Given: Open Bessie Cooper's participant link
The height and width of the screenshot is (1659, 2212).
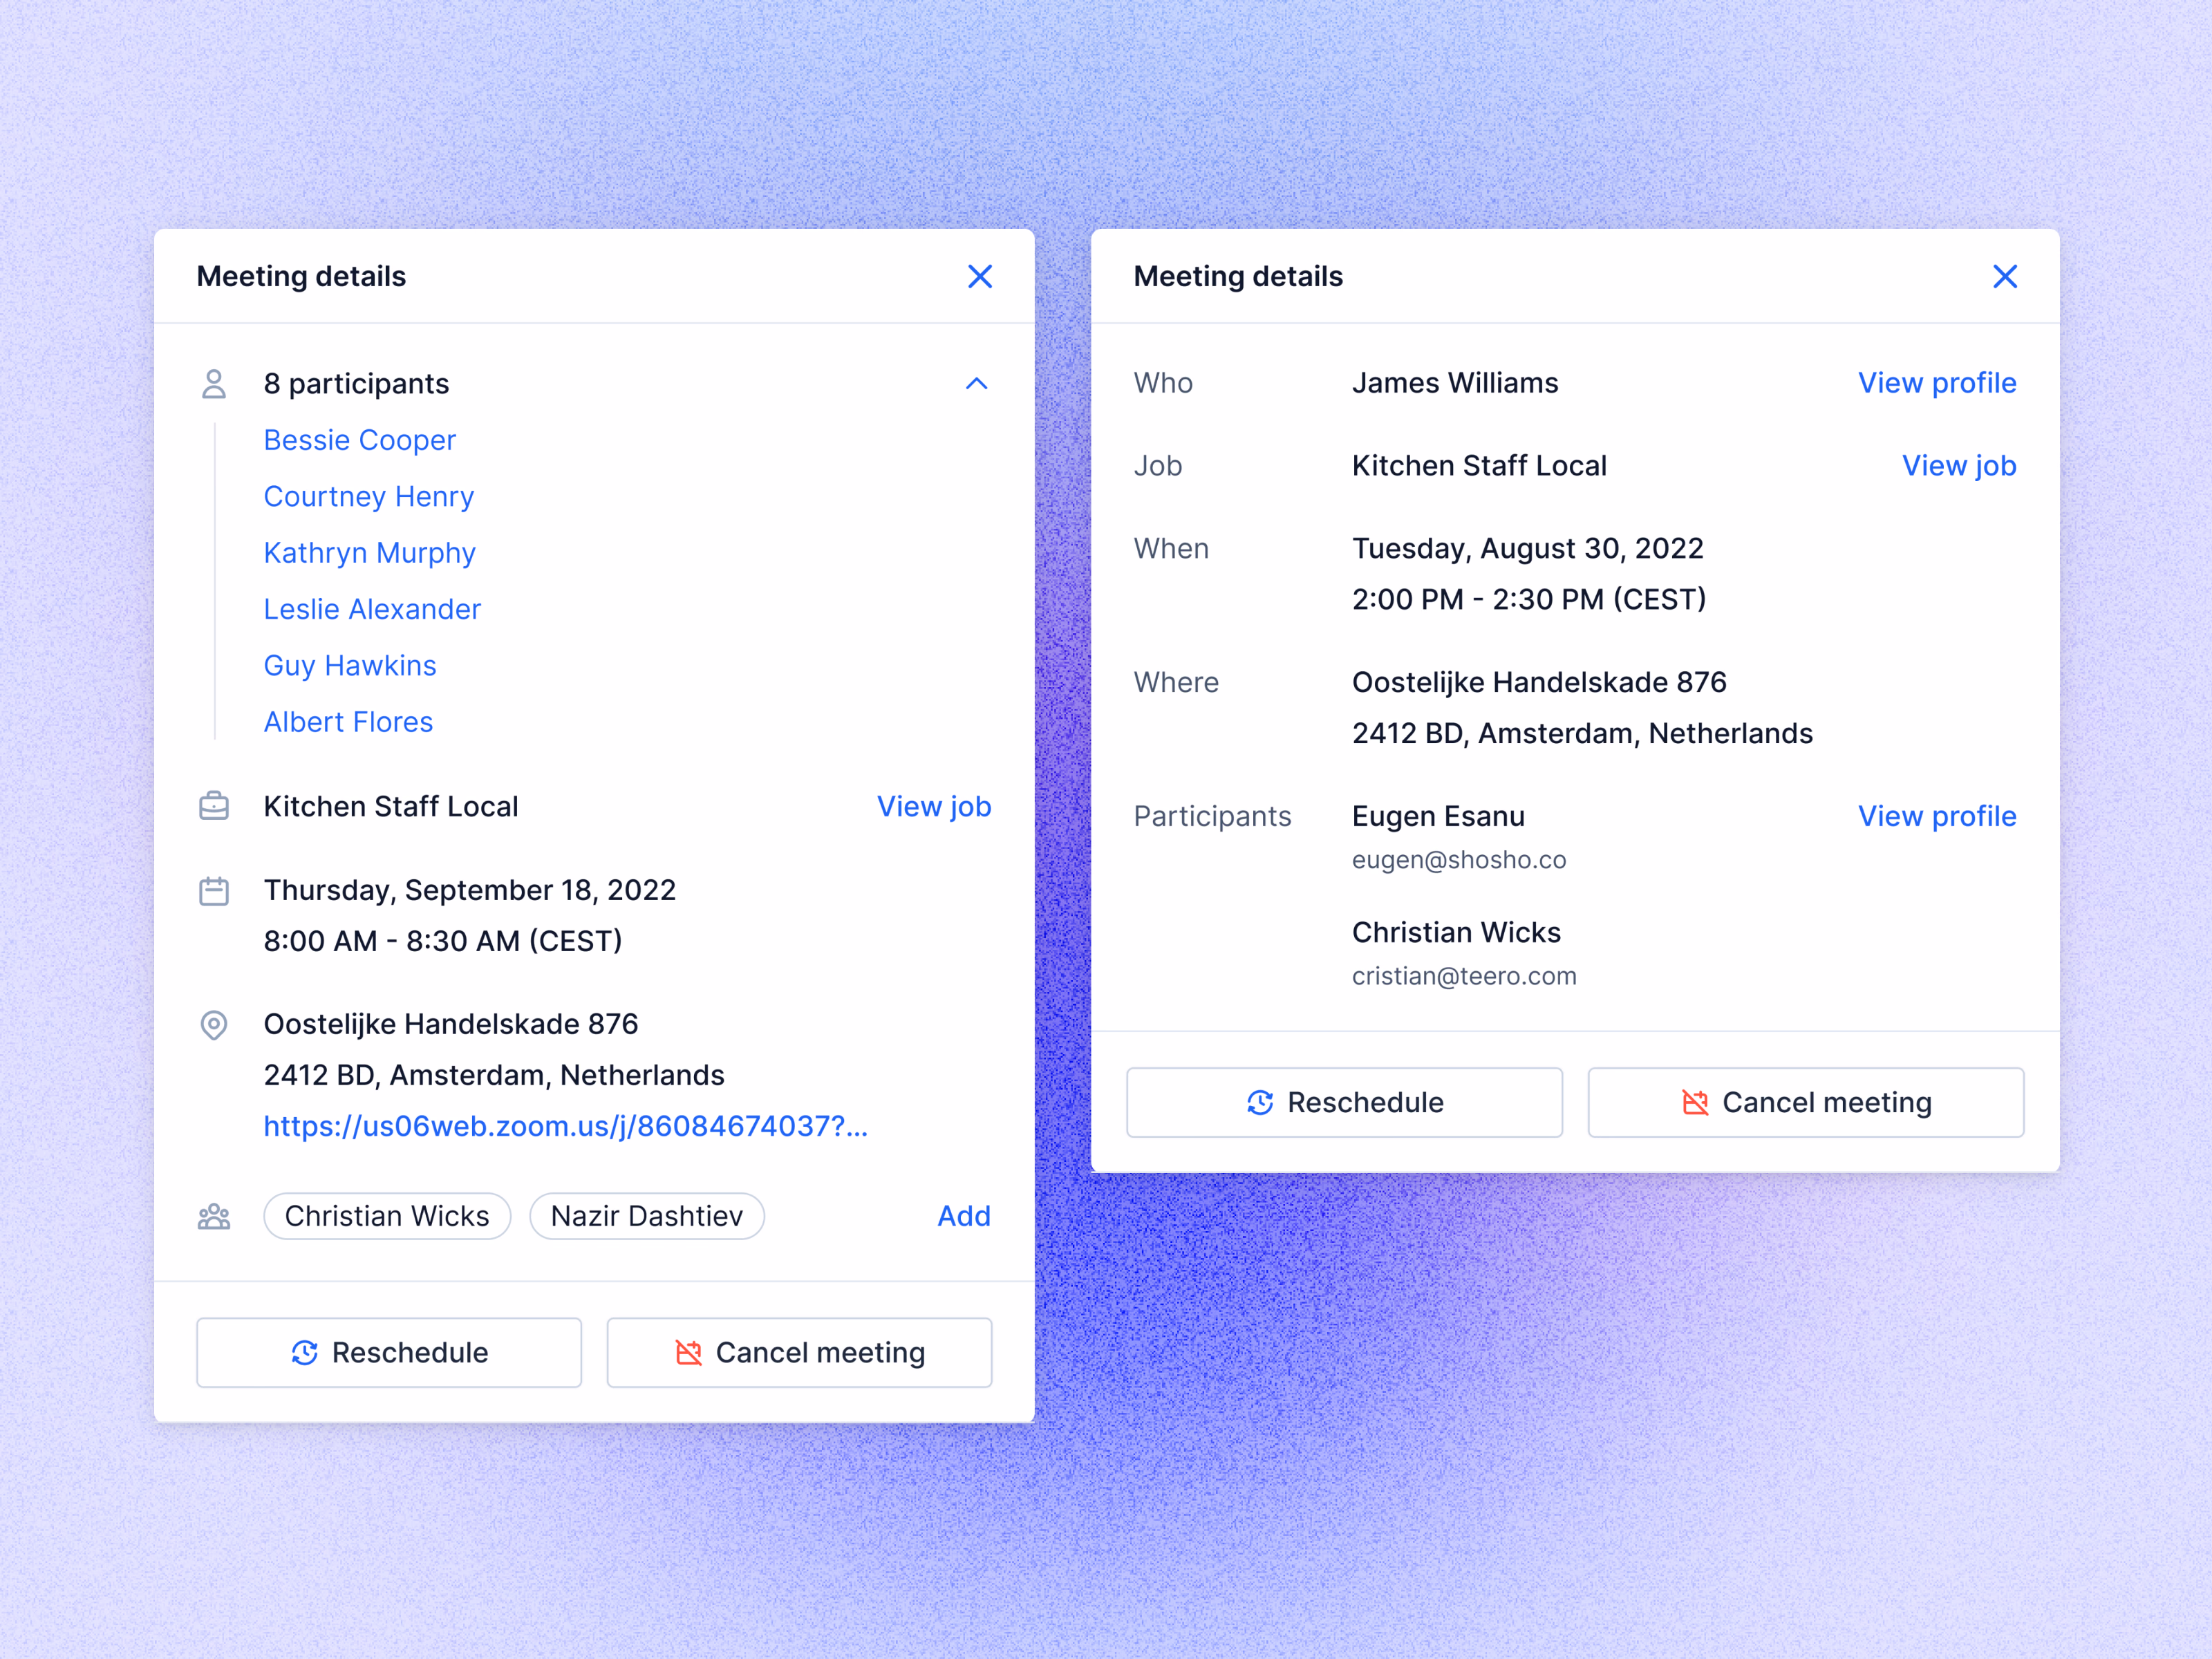Looking at the screenshot, I should pyautogui.click(x=360, y=440).
